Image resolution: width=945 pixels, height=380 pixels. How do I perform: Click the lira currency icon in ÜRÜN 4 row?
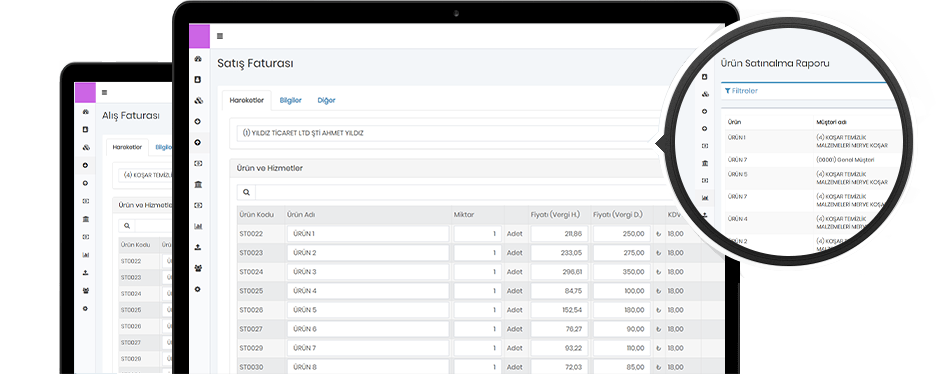tap(658, 291)
